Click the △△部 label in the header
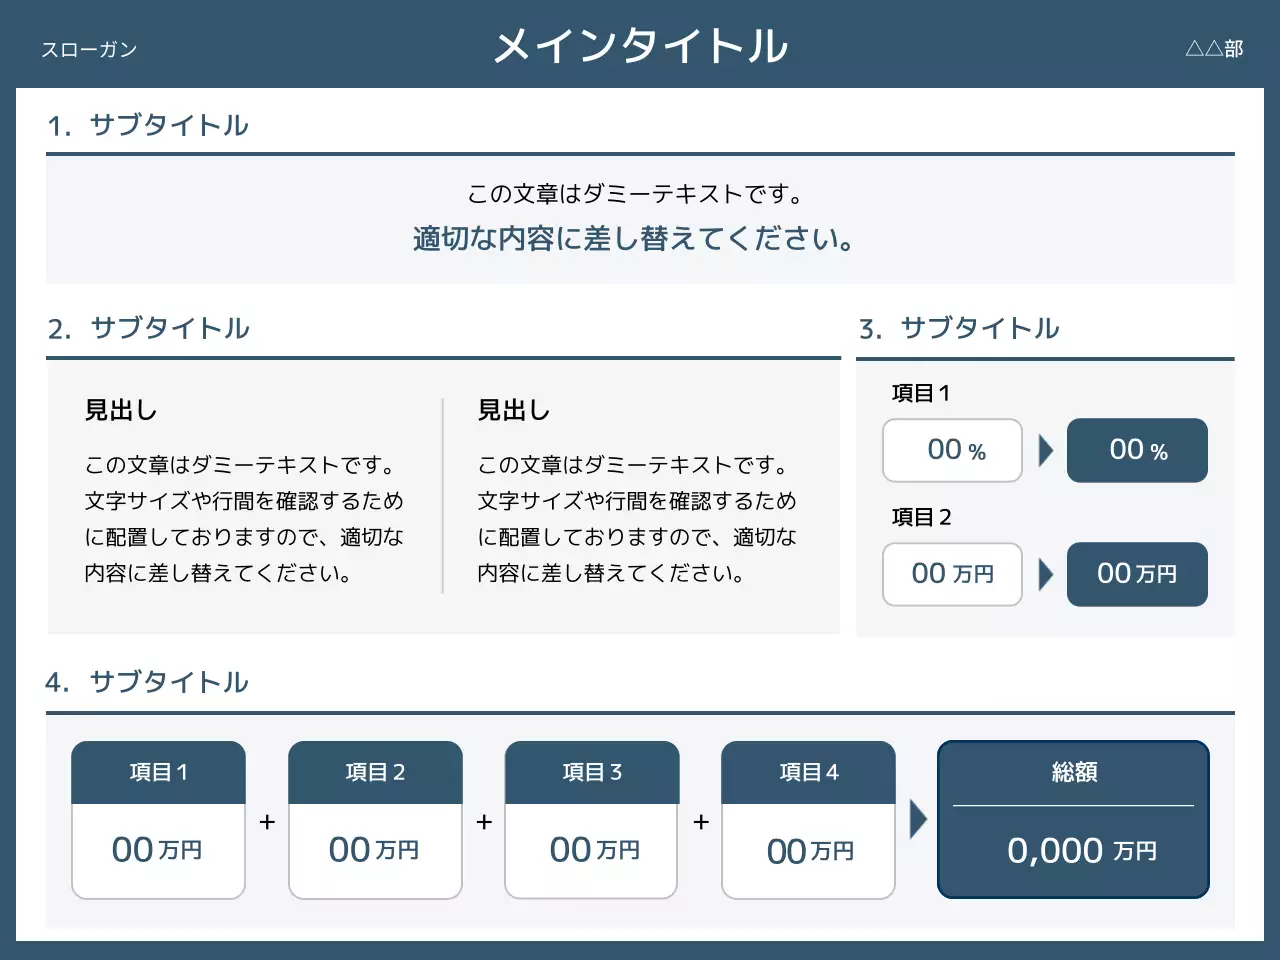The width and height of the screenshot is (1280, 960). pyautogui.click(x=1214, y=49)
